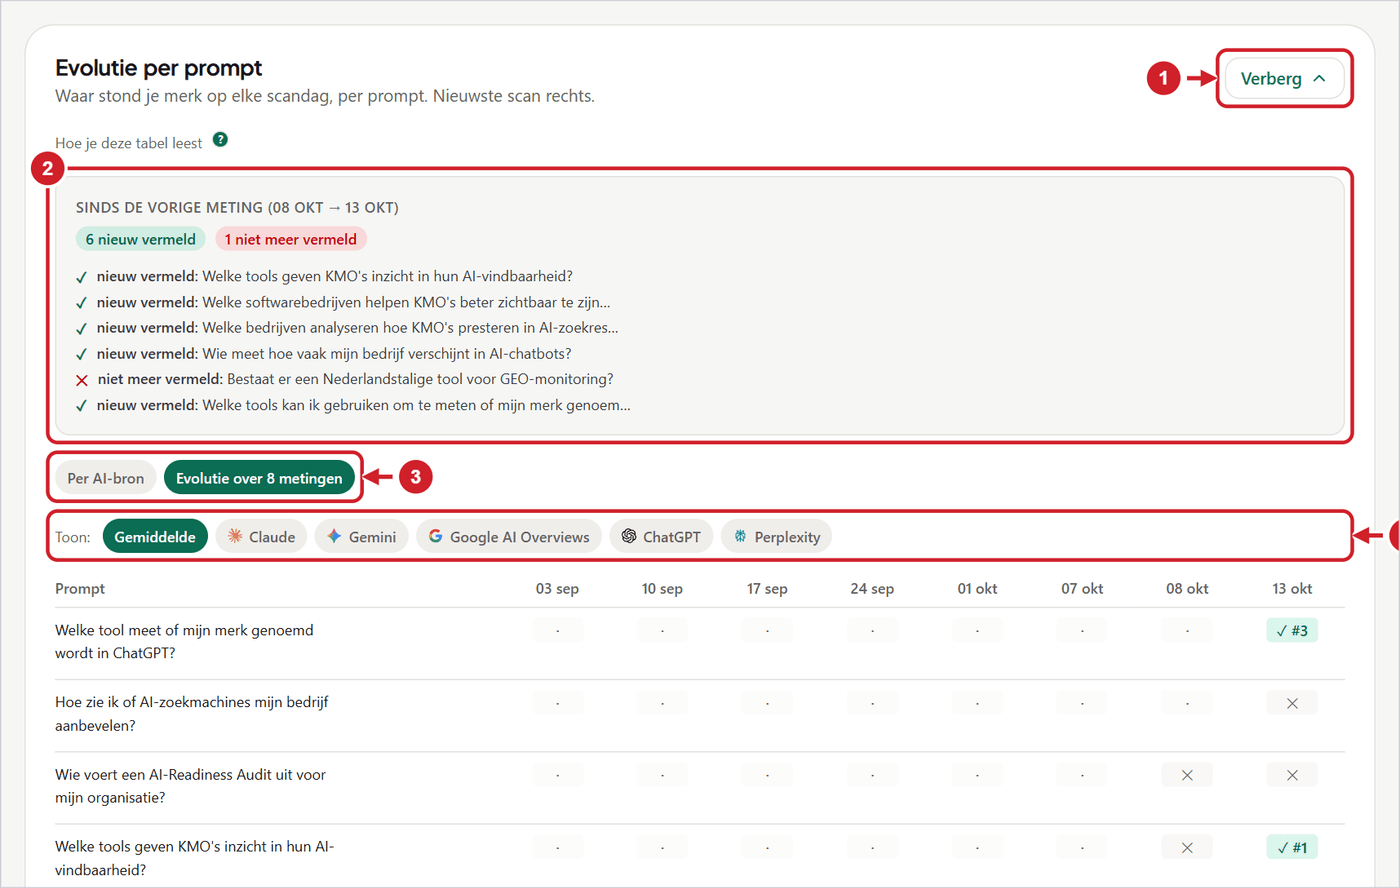The height and width of the screenshot is (888, 1400).
Task: Click the Perplexity logo icon
Action: [x=740, y=536]
